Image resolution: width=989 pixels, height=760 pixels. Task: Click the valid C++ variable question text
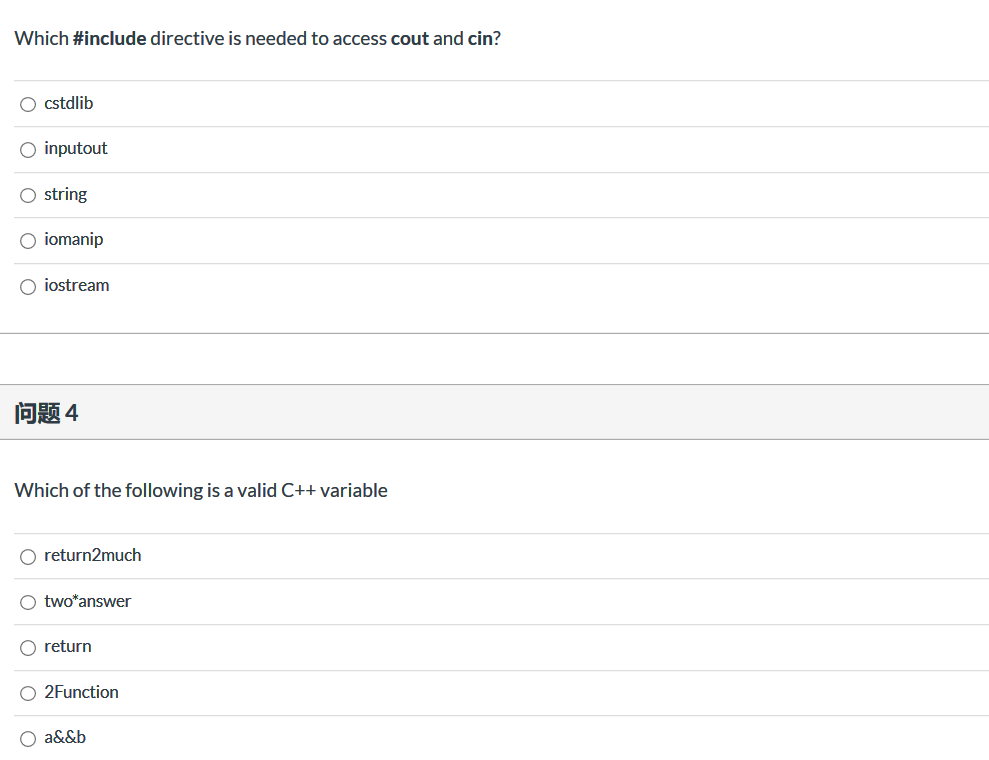tap(201, 490)
